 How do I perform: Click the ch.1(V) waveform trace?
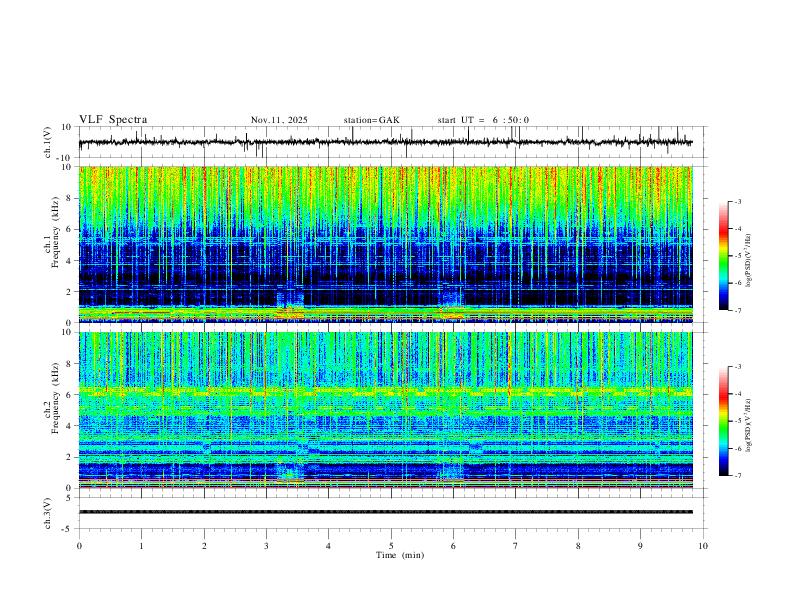click(x=385, y=142)
